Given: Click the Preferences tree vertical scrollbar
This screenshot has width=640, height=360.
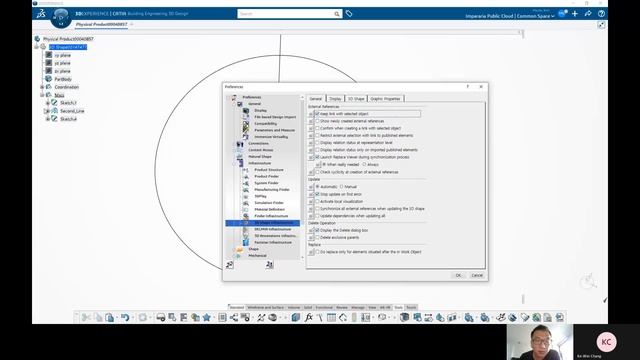Looking at the screenshot, I should coord(302,177).
